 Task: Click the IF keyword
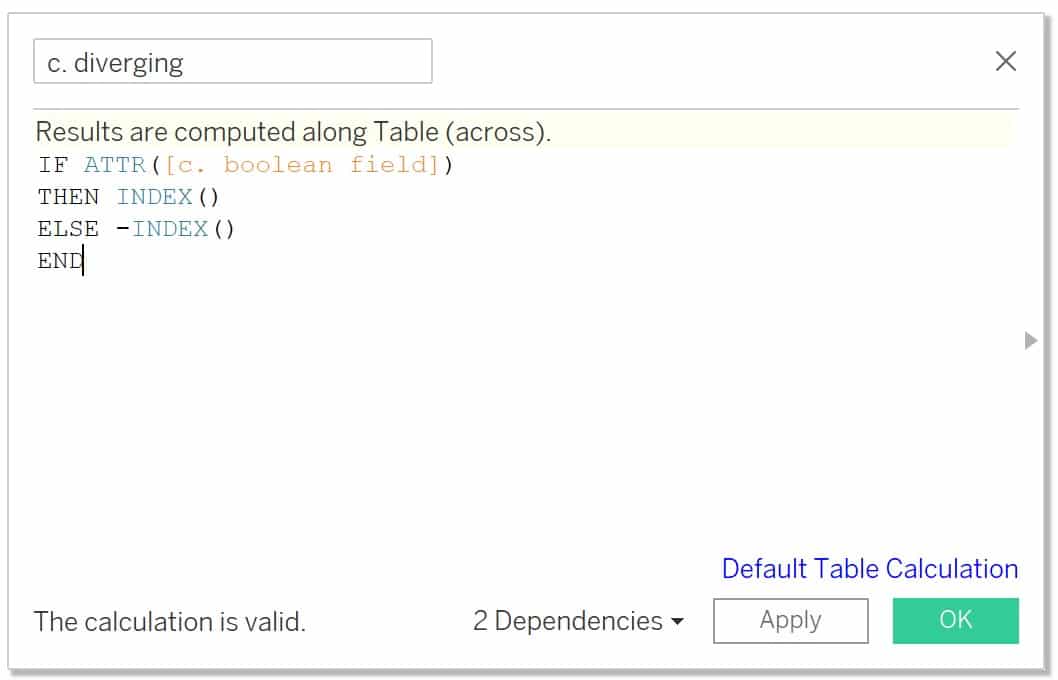pos(53,165)
